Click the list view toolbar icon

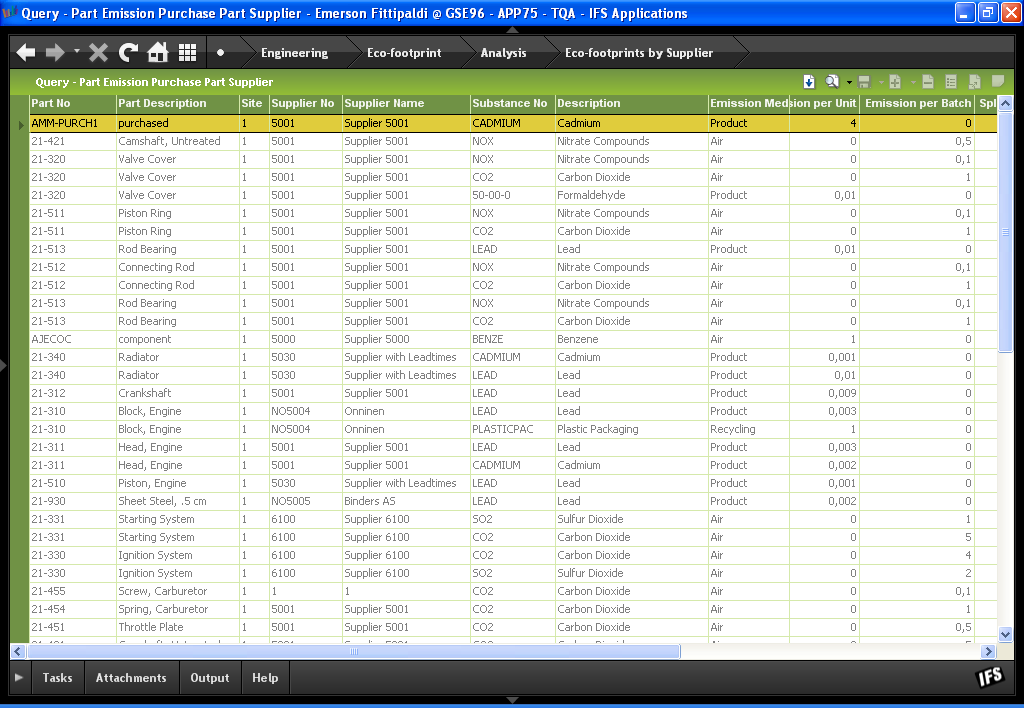[x=951, y=82]
